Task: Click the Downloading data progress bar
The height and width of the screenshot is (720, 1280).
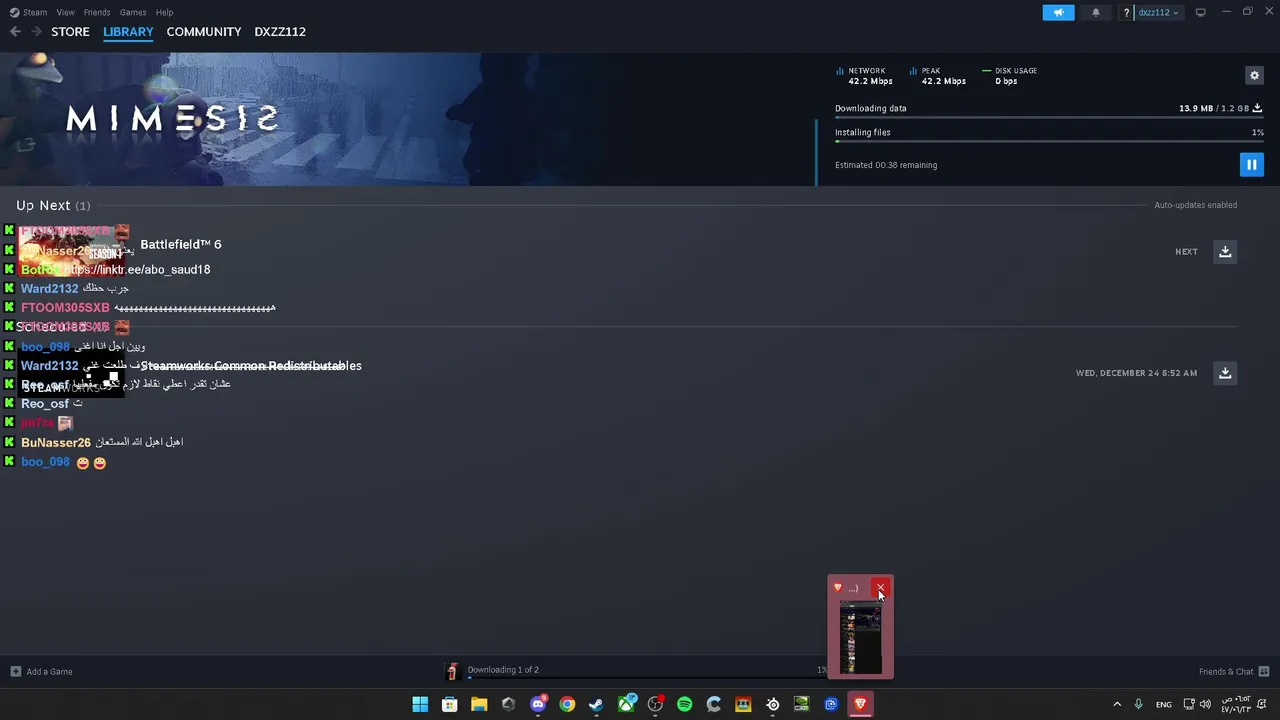Action: point(1049,118)
